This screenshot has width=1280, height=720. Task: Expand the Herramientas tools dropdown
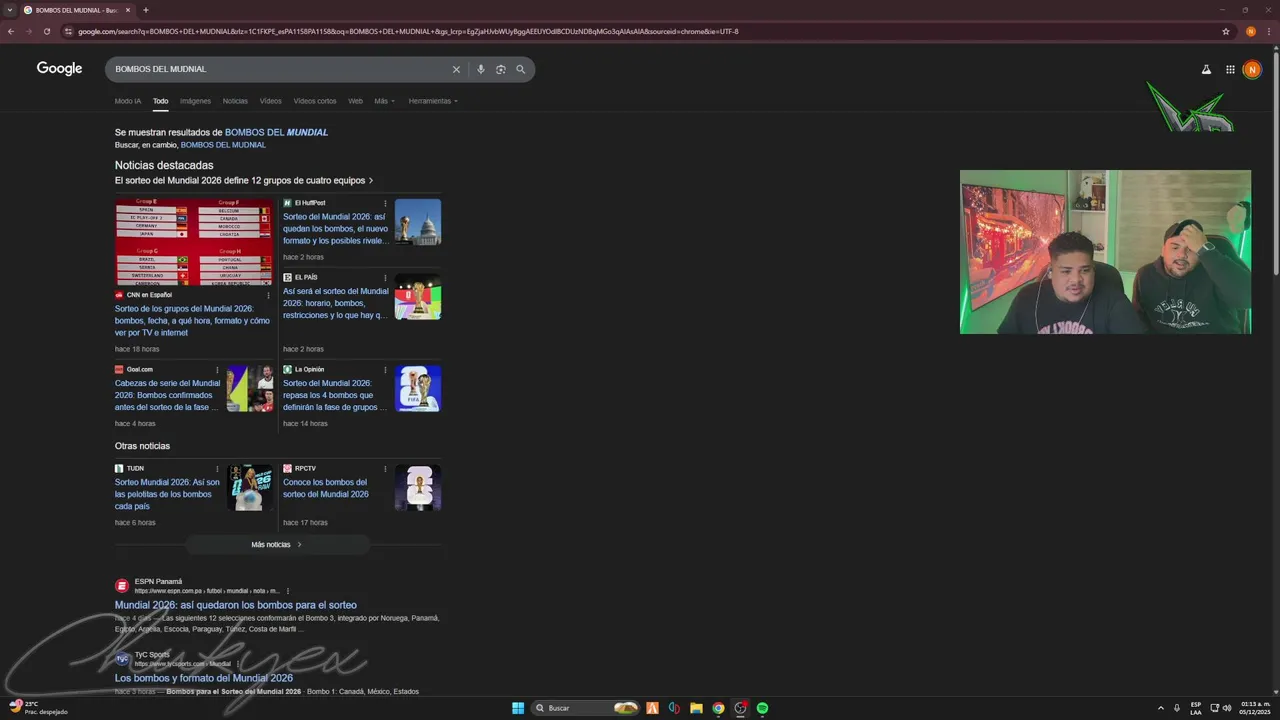[433, 101]
